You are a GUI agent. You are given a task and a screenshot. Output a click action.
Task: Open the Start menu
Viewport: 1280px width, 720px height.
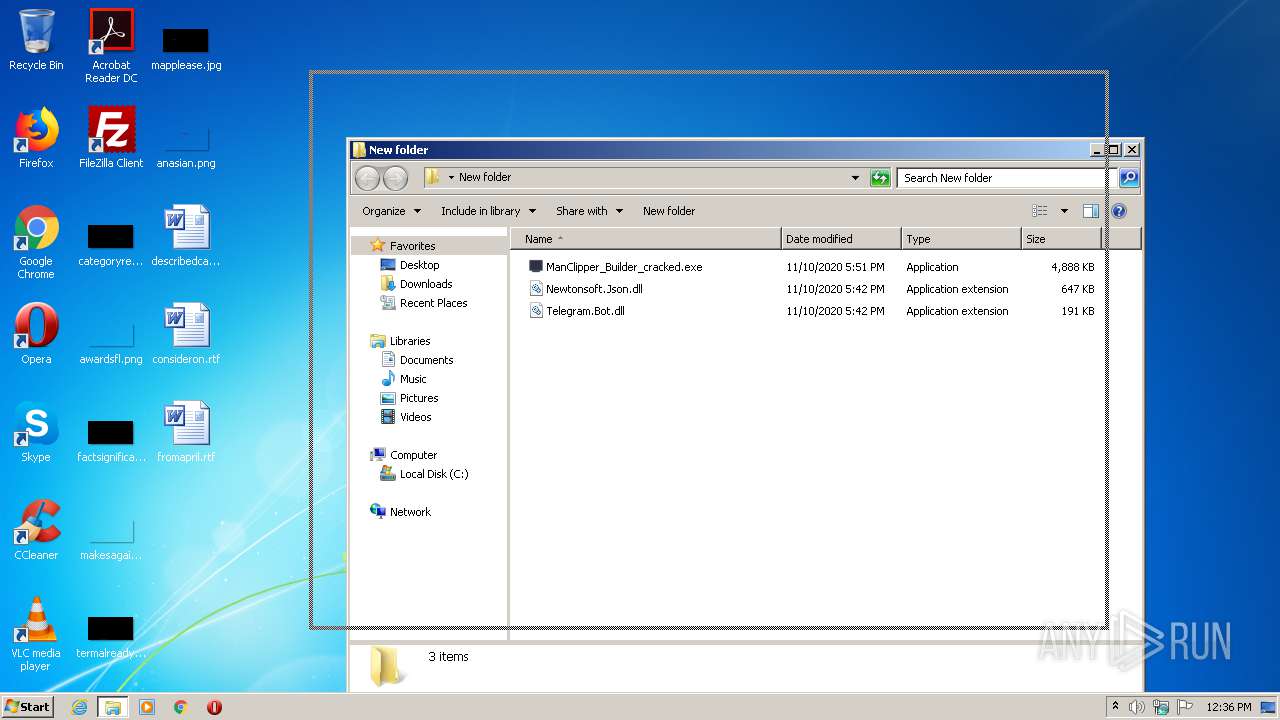pyautogui.click(x=27, y=706)
